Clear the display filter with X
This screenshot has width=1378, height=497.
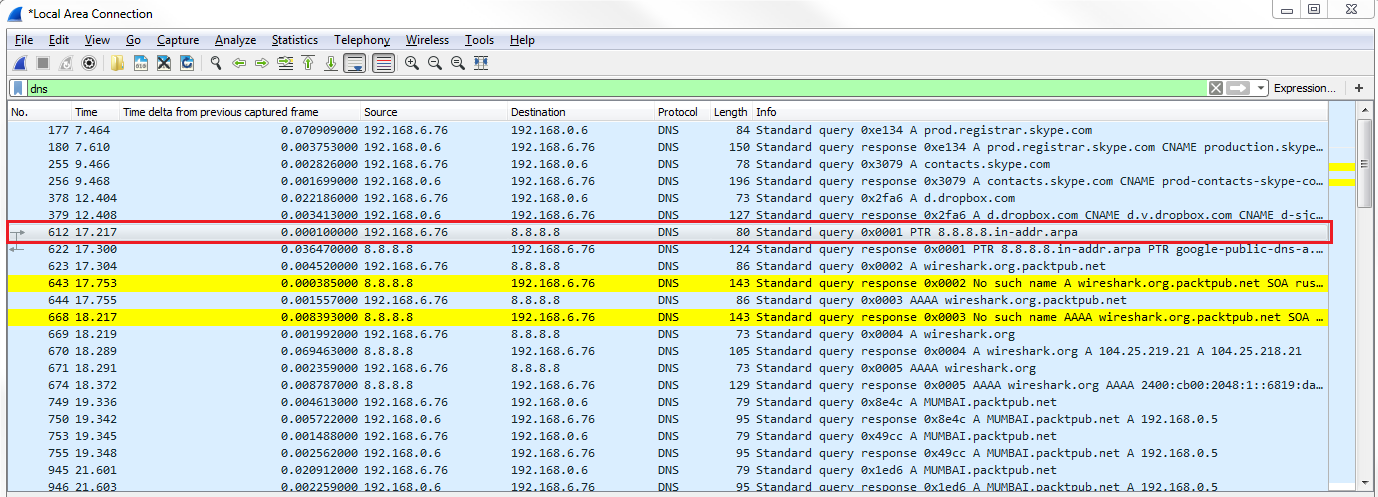(1216, 88)
